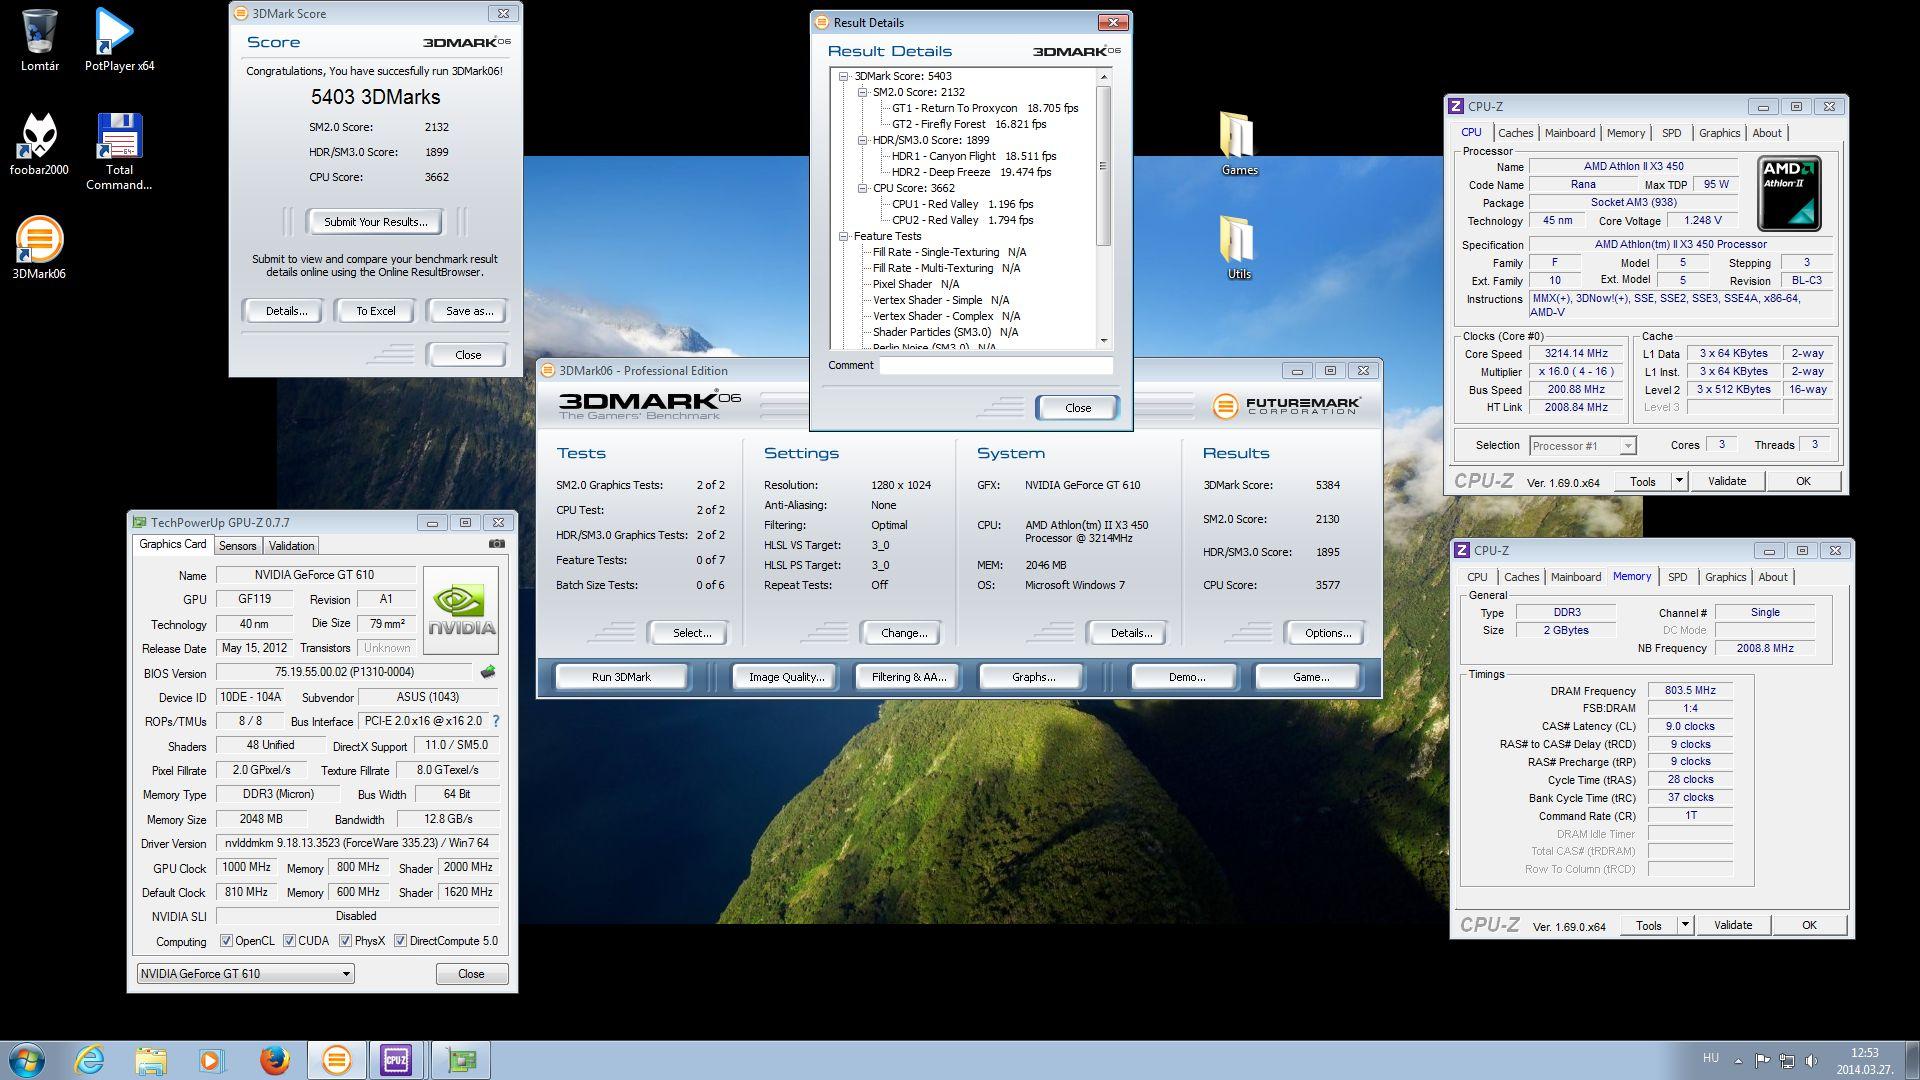Click Run 3DMark button
1920x1080 pixels.
pyautogui.click(x=621, y=677)
